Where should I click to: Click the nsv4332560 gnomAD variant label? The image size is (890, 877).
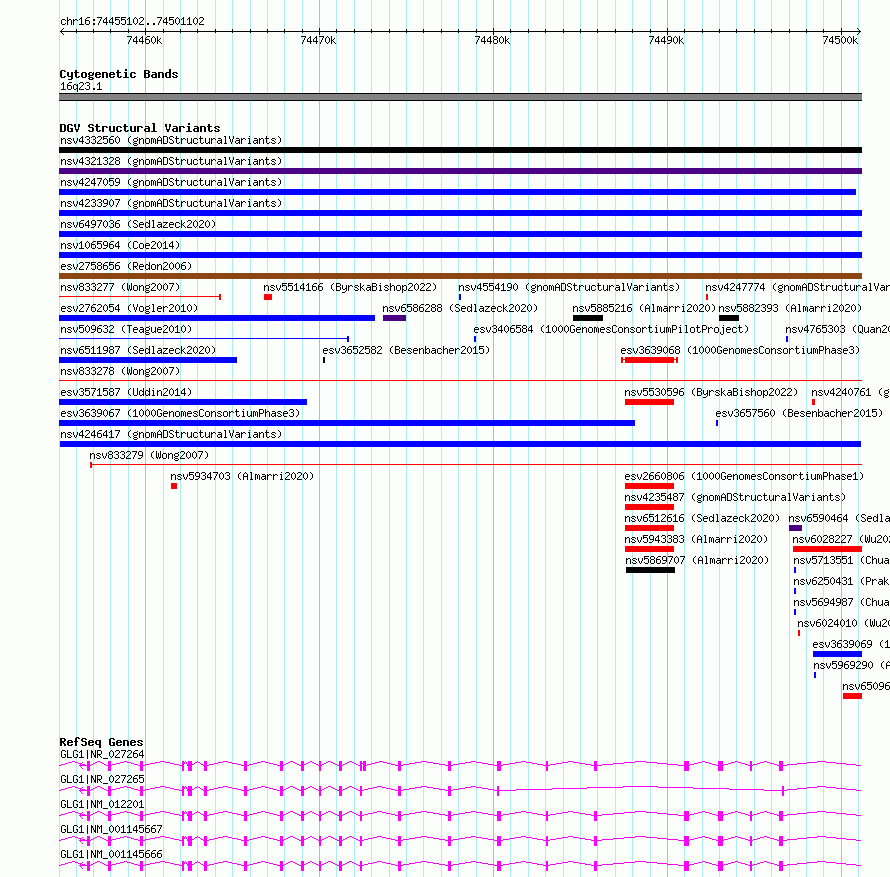click(x=171, y=140)
